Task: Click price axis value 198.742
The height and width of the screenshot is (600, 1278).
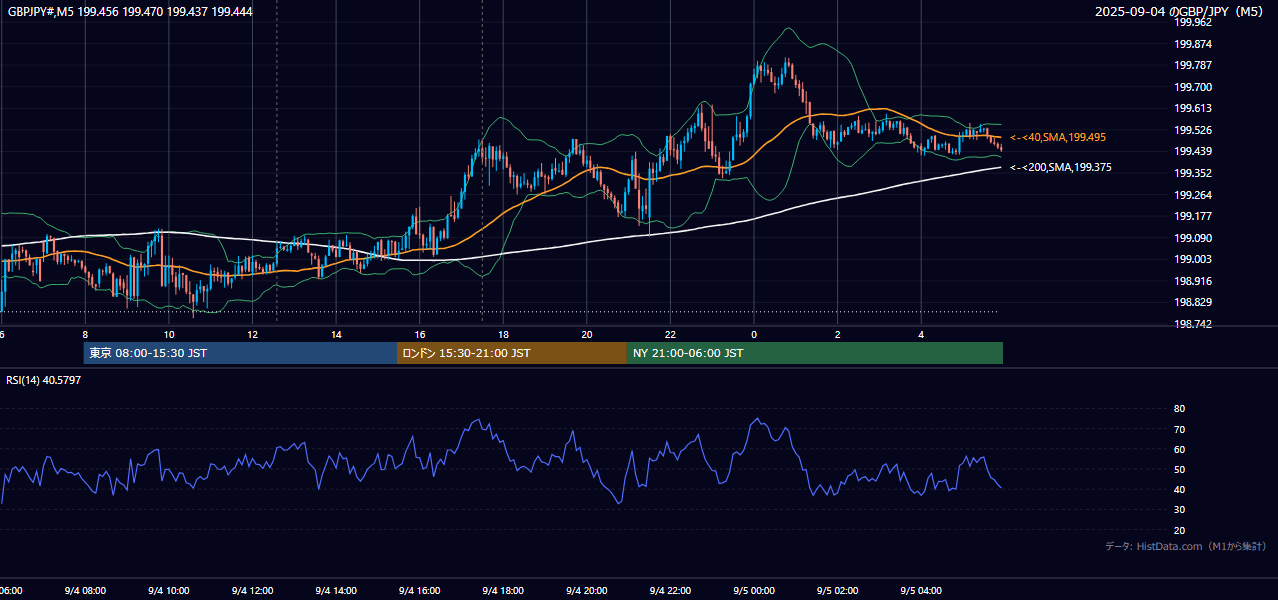Action: click(1193, 324)
